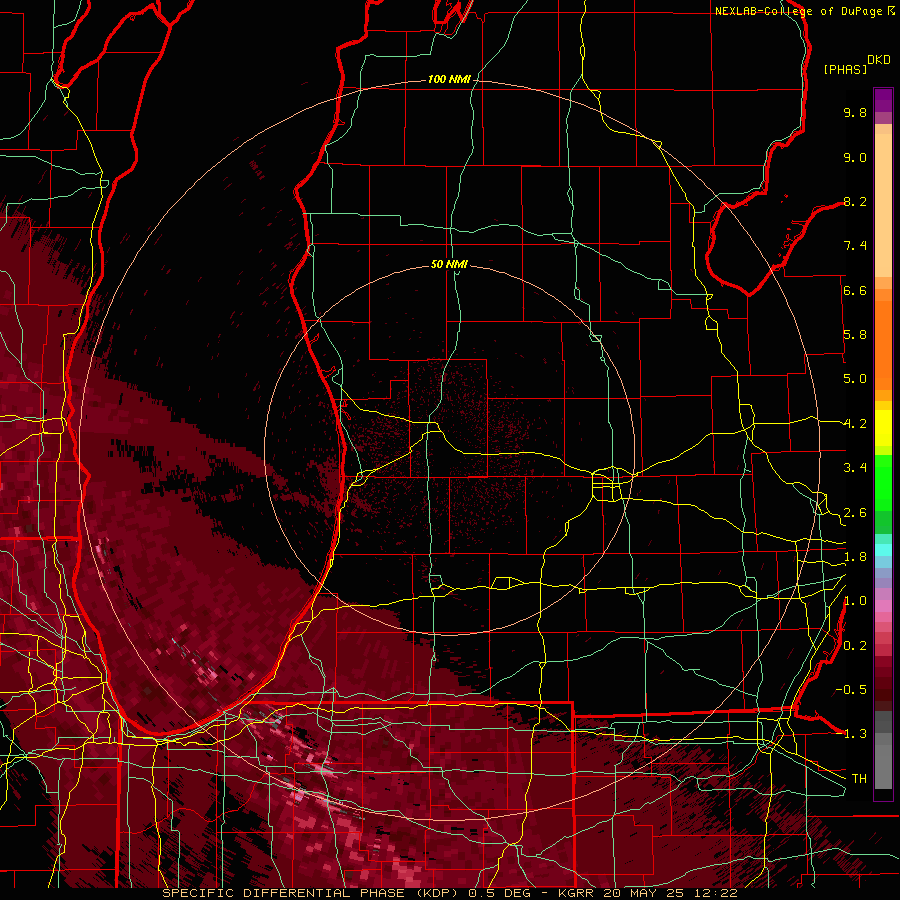Click the SPECIFIC DIFFERENTIAL PHASE (KDP) caption

[312, 893]
